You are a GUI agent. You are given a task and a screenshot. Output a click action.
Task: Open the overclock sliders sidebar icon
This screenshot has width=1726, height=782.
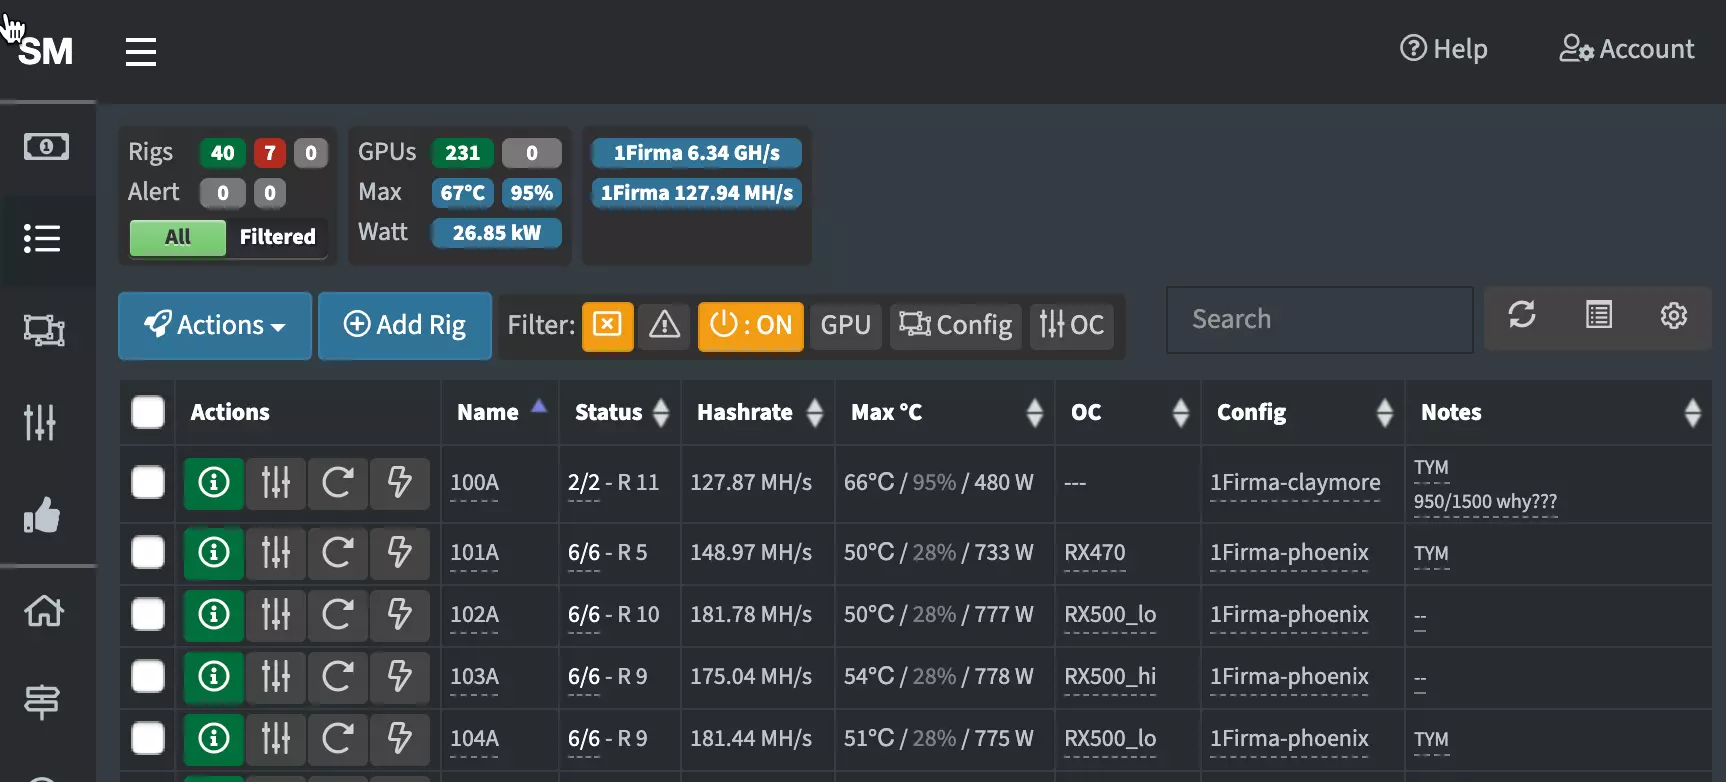coord(40,422)
